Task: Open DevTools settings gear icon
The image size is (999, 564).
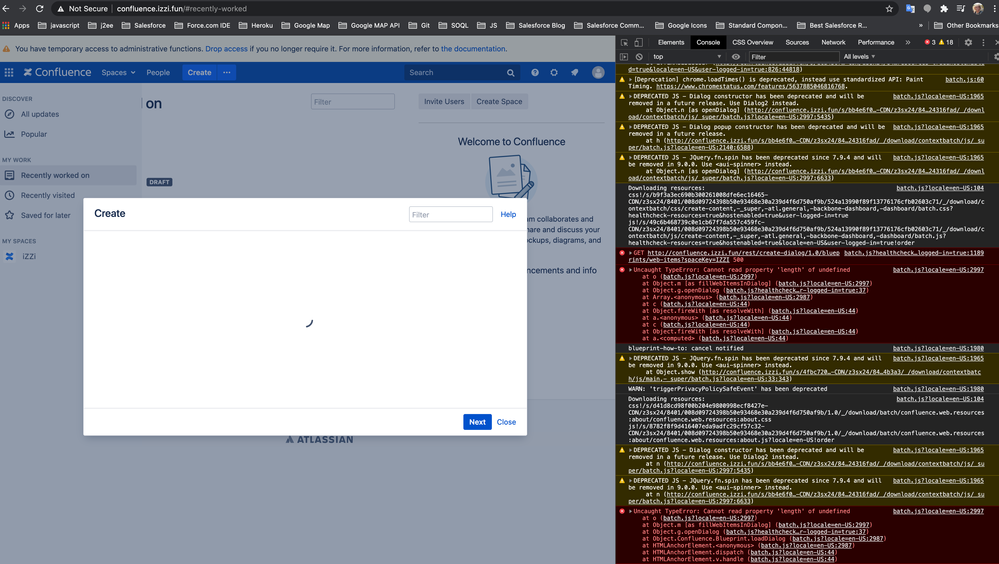Action: [968, 42]
